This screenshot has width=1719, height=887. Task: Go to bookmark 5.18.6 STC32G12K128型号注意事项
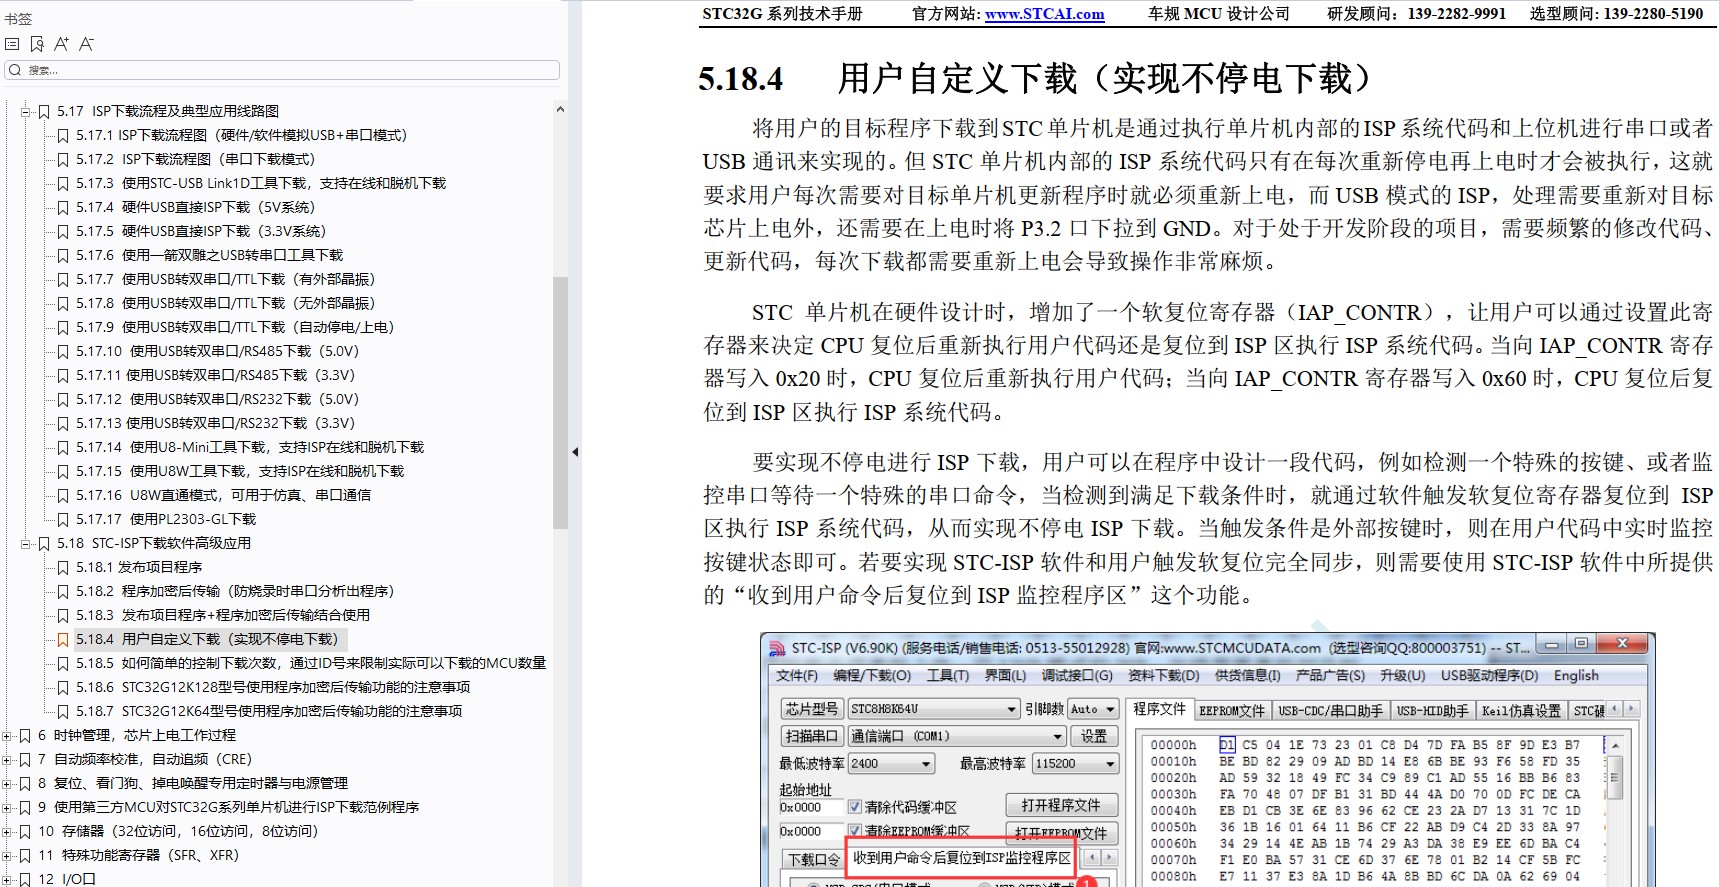click(273, 688)
